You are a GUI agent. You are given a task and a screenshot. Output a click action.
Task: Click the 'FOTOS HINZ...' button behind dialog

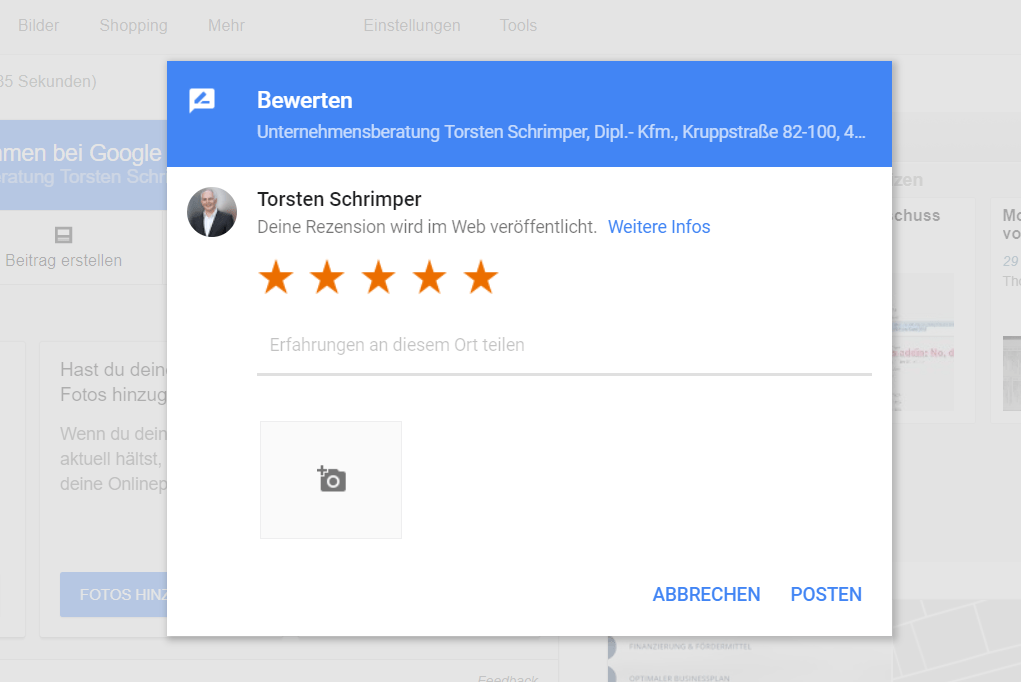coord(113,595)
